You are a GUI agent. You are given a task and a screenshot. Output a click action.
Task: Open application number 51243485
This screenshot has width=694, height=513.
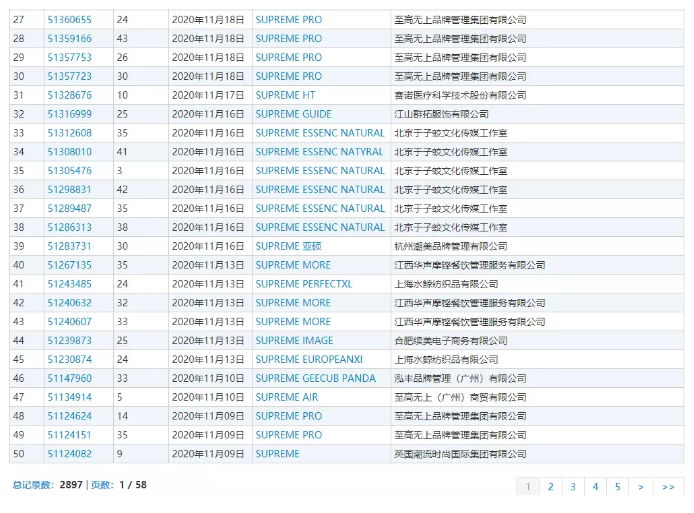tap(69, 284)
